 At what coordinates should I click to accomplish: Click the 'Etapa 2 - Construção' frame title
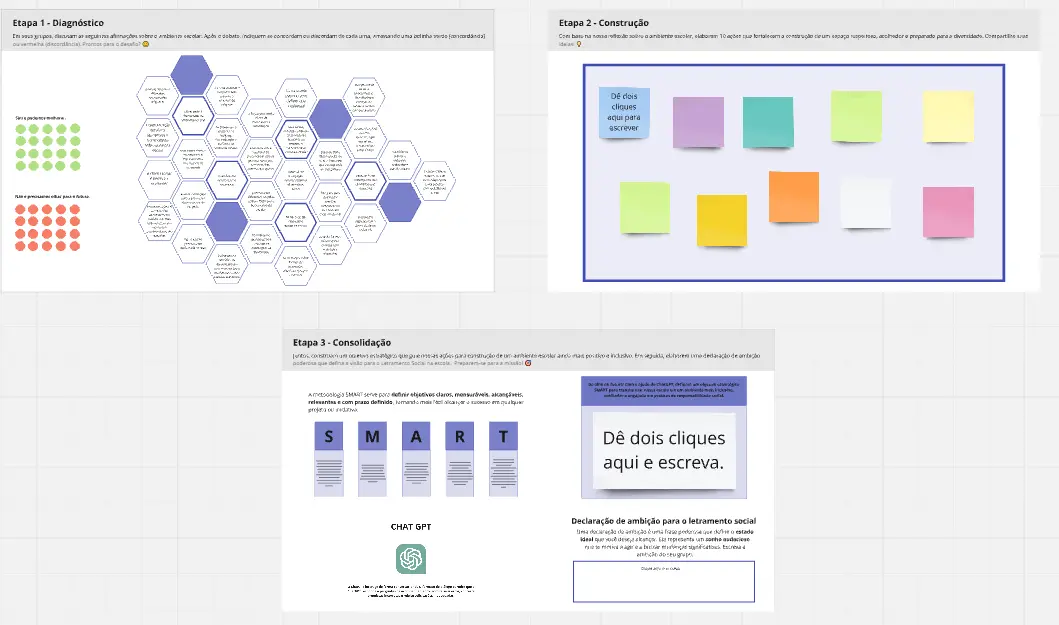(604, 23)
